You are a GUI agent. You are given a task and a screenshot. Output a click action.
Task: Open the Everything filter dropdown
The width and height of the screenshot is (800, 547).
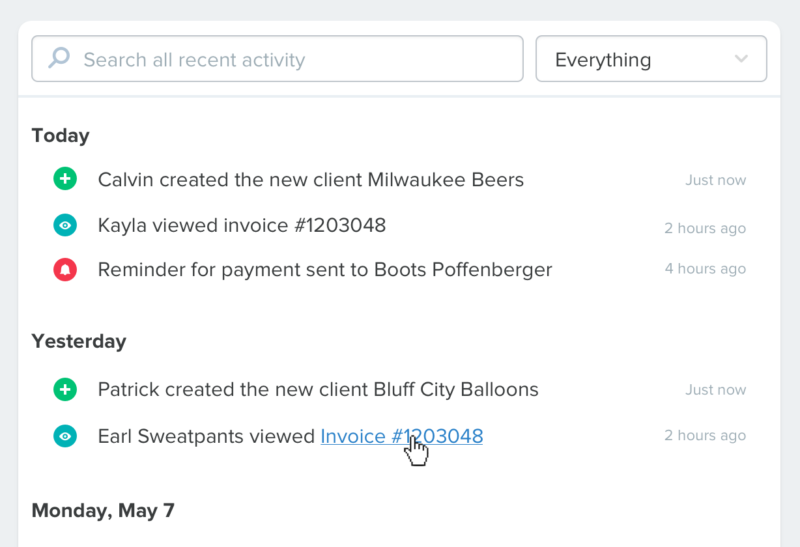[x=651, y=59]
